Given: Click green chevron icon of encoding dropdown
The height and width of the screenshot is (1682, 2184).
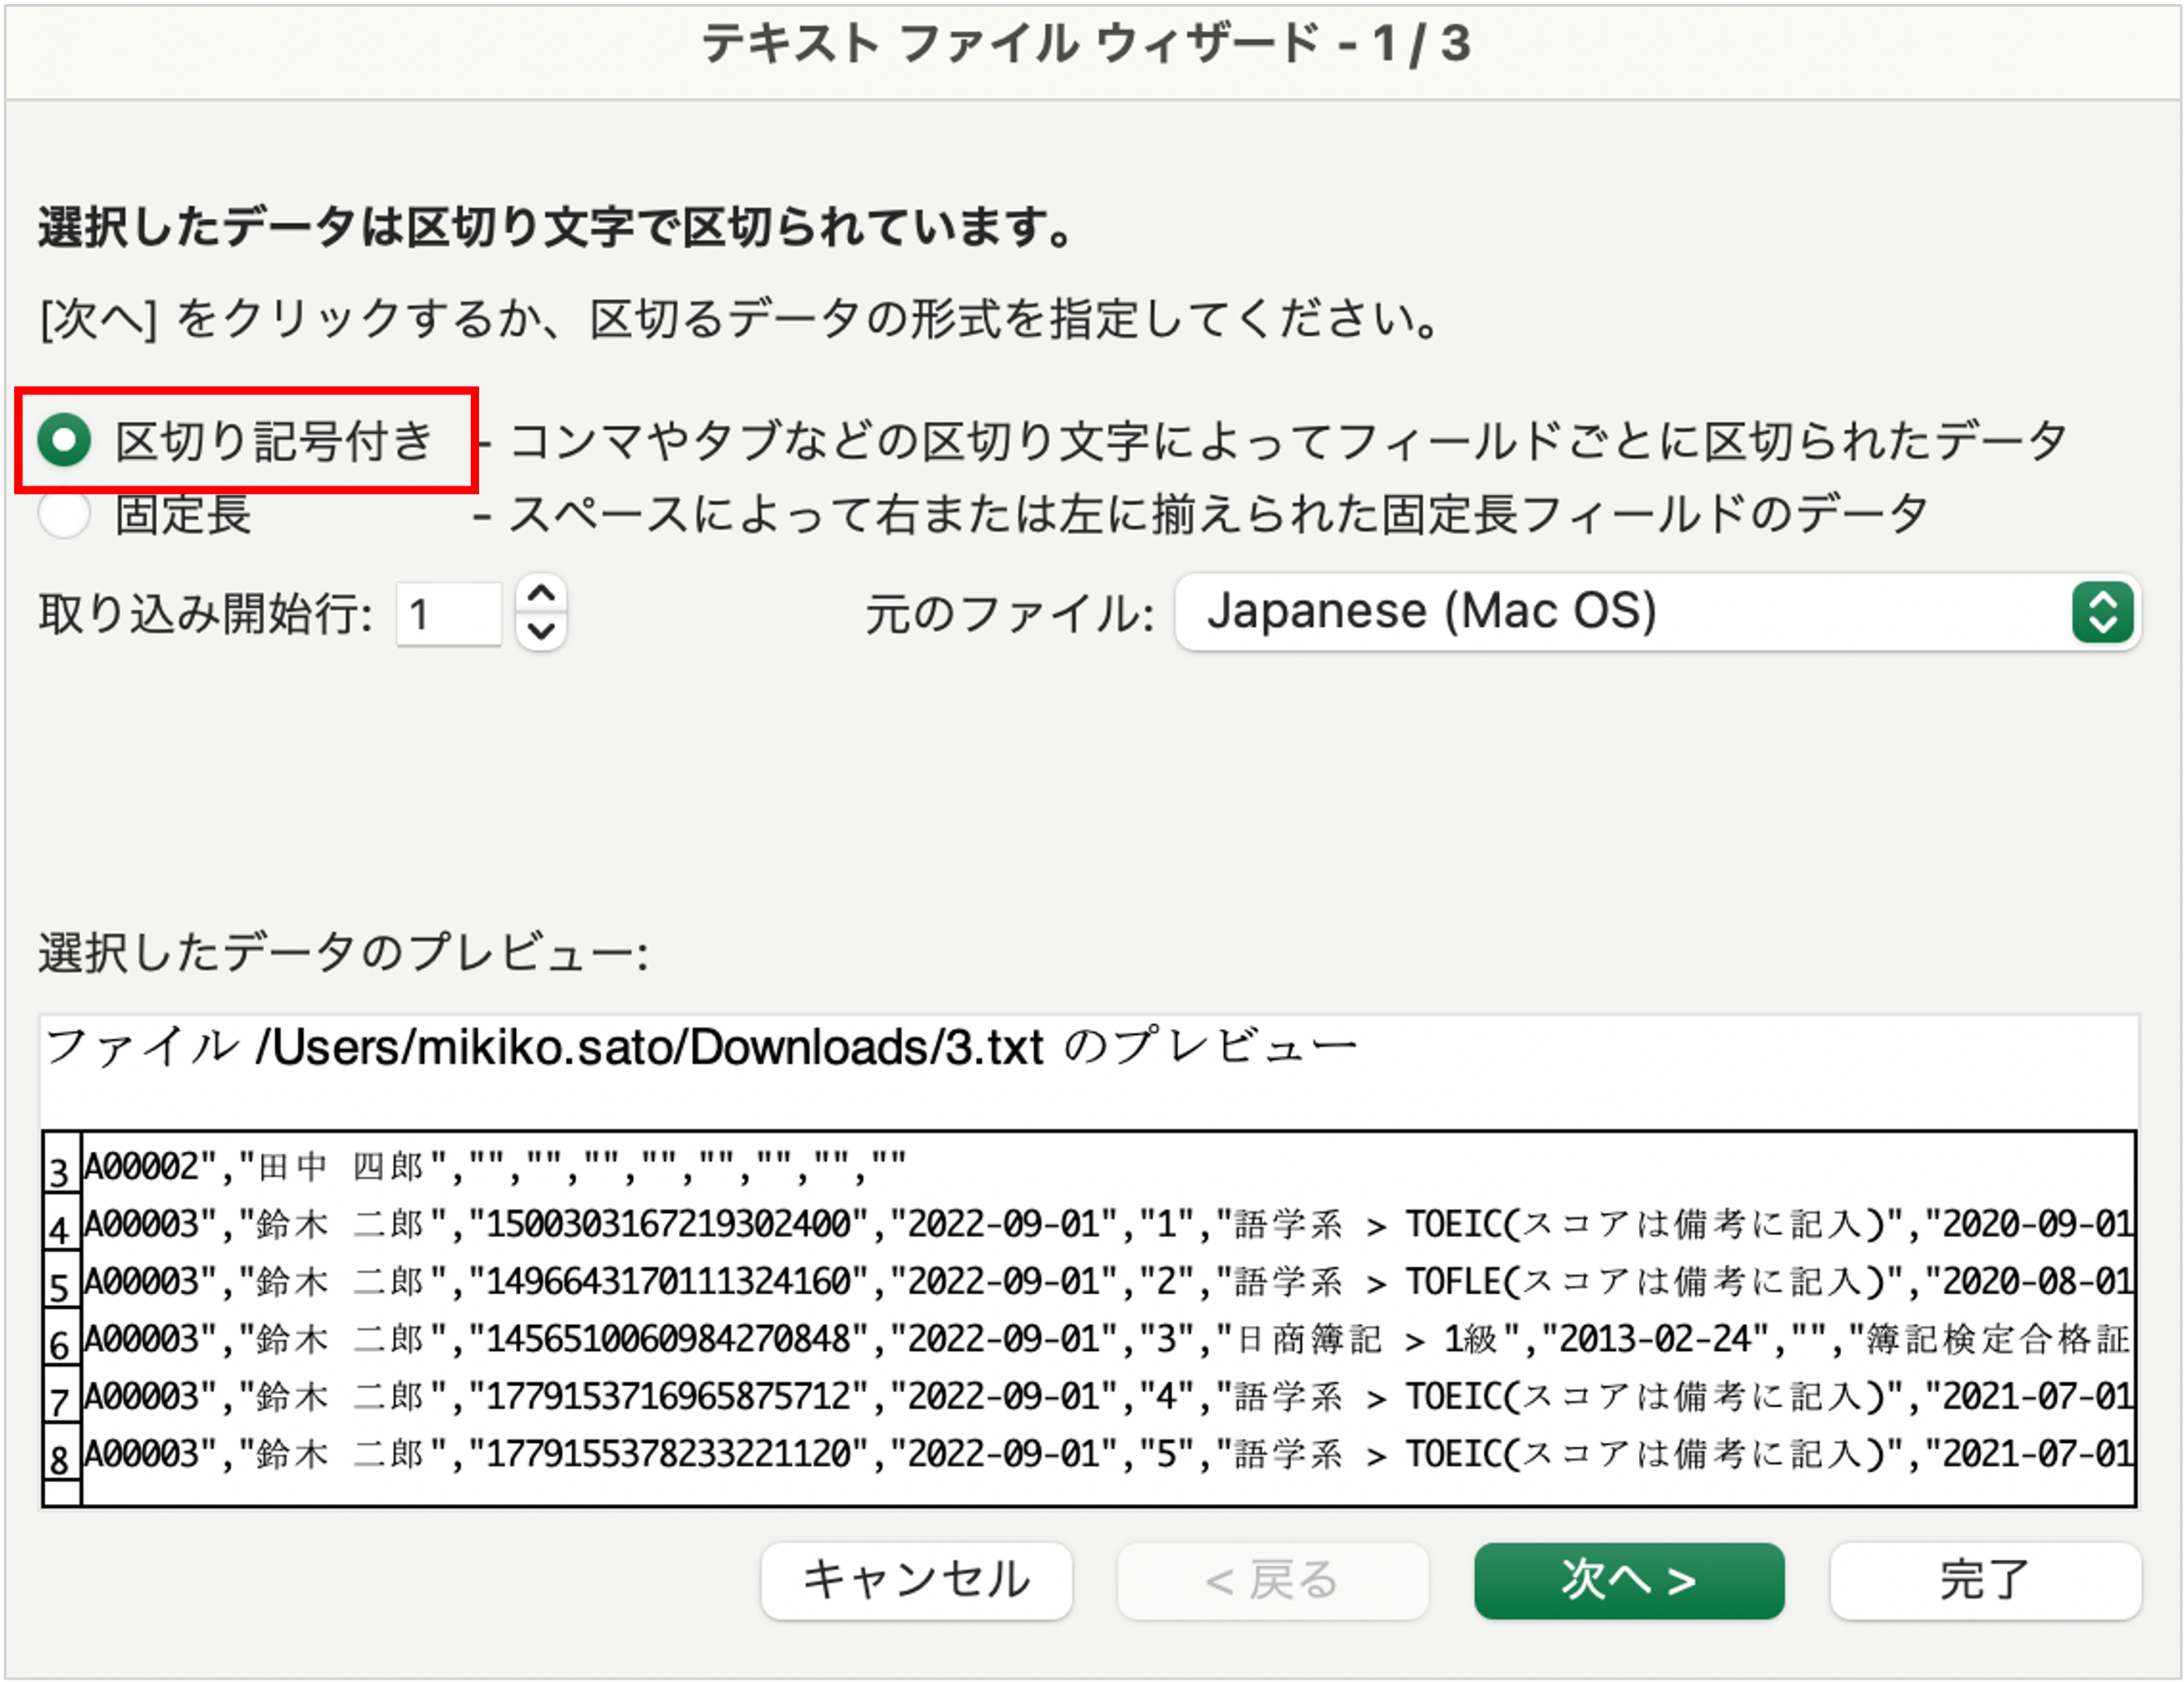Looking at the screenshot, I should tap(2103, 612).
